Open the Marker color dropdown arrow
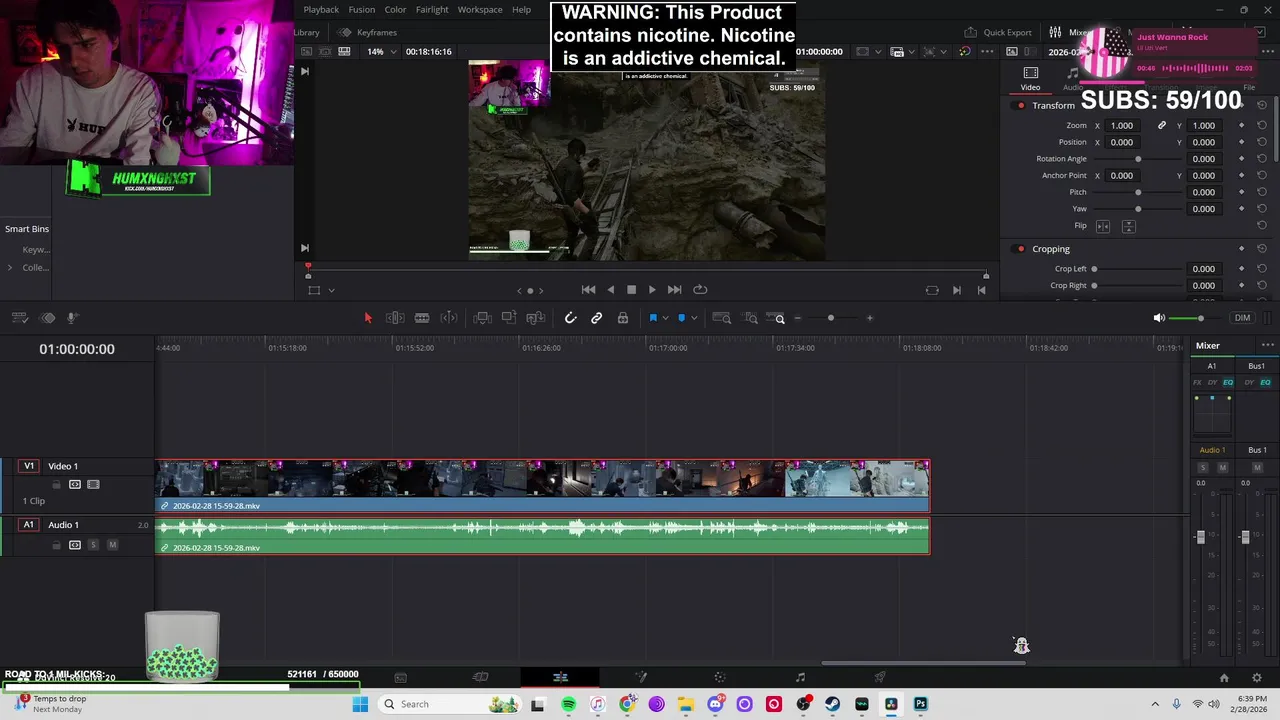 (694, 318)
